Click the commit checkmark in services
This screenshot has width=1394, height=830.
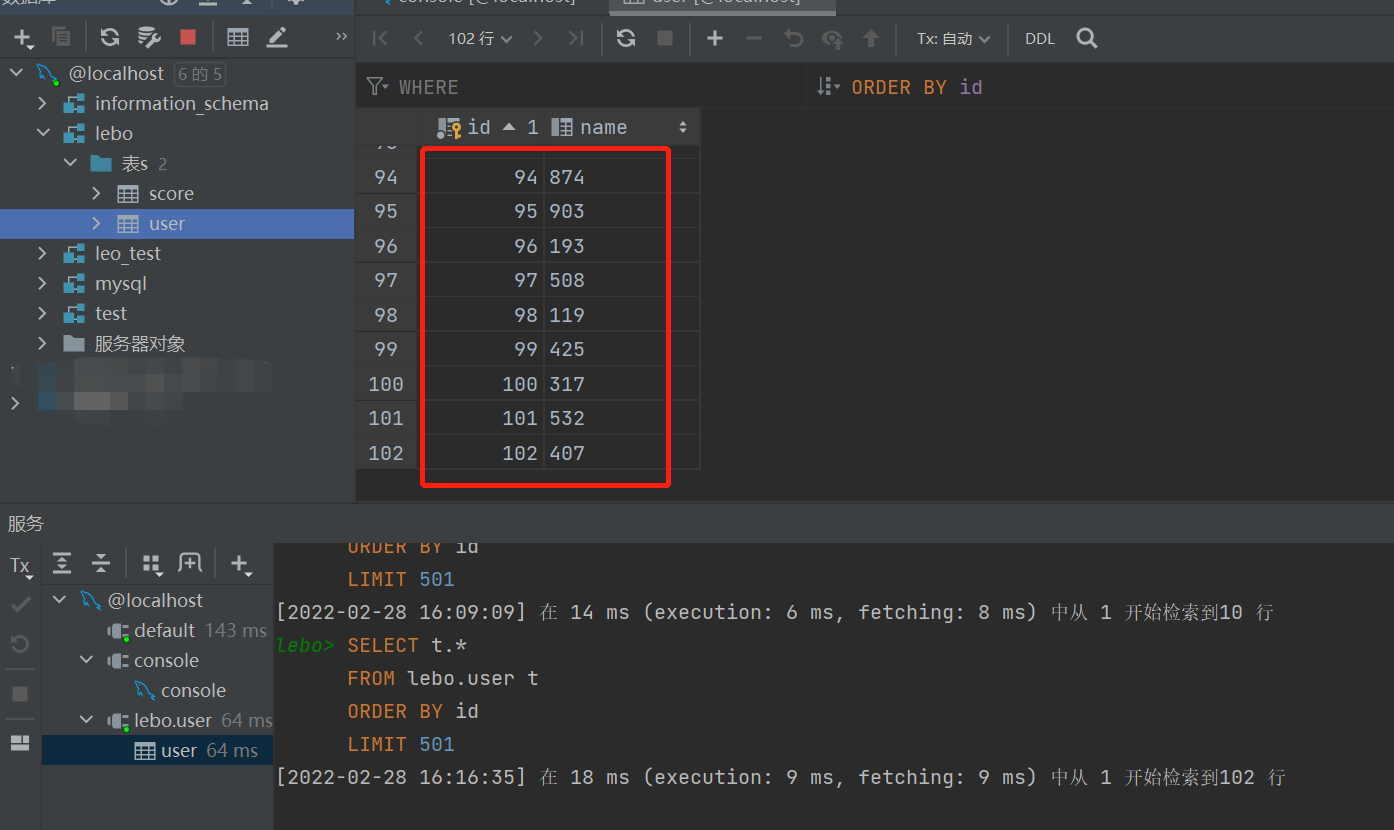(20, 604)
